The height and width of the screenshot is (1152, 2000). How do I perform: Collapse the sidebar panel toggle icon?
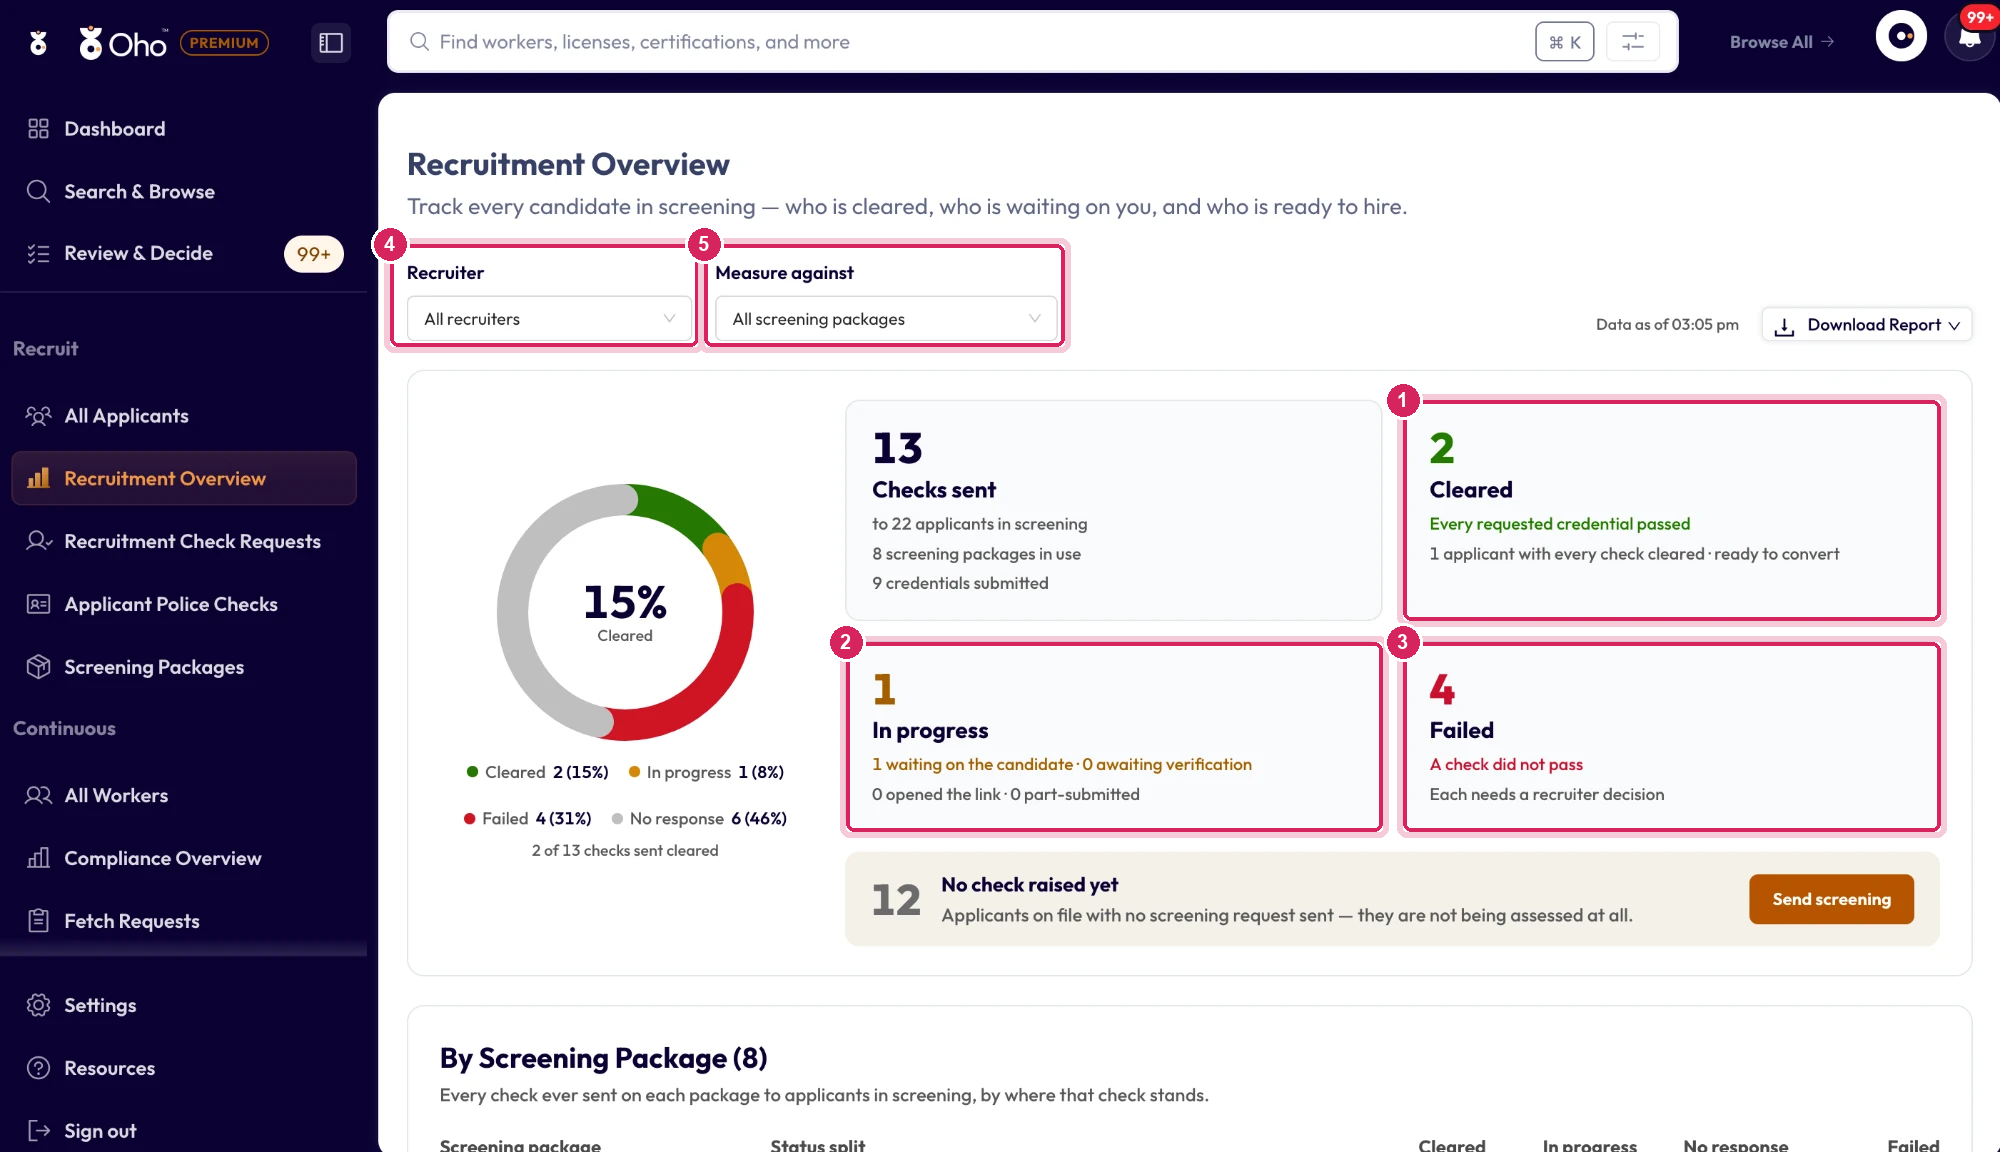pyautogui.click(x=331, y=42)
